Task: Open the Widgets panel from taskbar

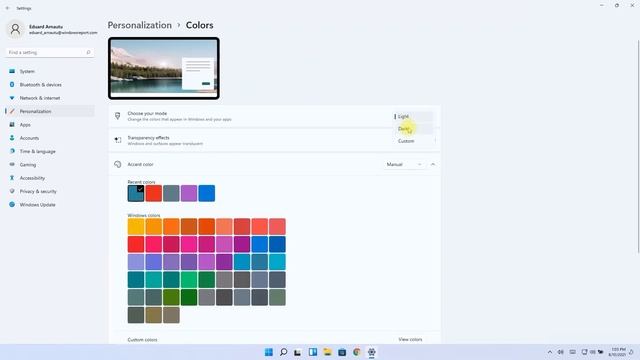Action: [313, 352]
